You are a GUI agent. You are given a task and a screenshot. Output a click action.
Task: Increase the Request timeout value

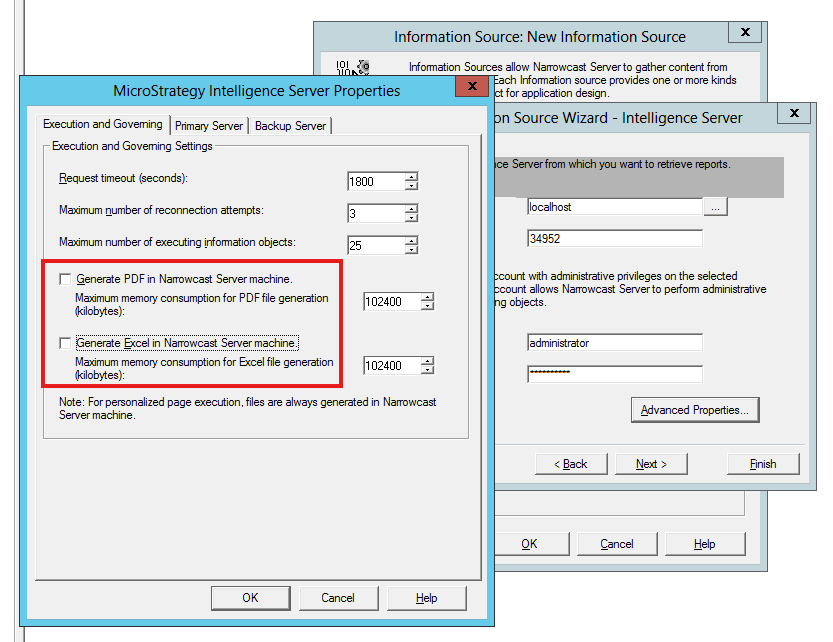412,177
